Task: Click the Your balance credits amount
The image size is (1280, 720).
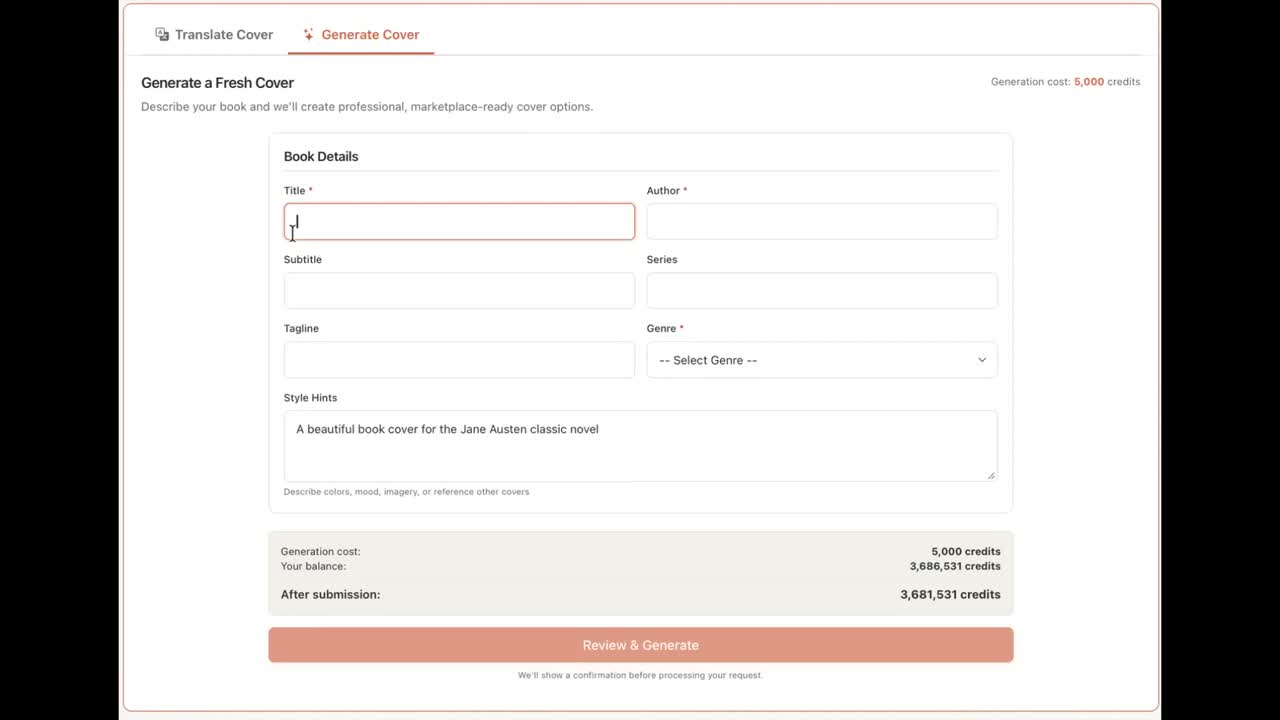Action: coord(954,566)
